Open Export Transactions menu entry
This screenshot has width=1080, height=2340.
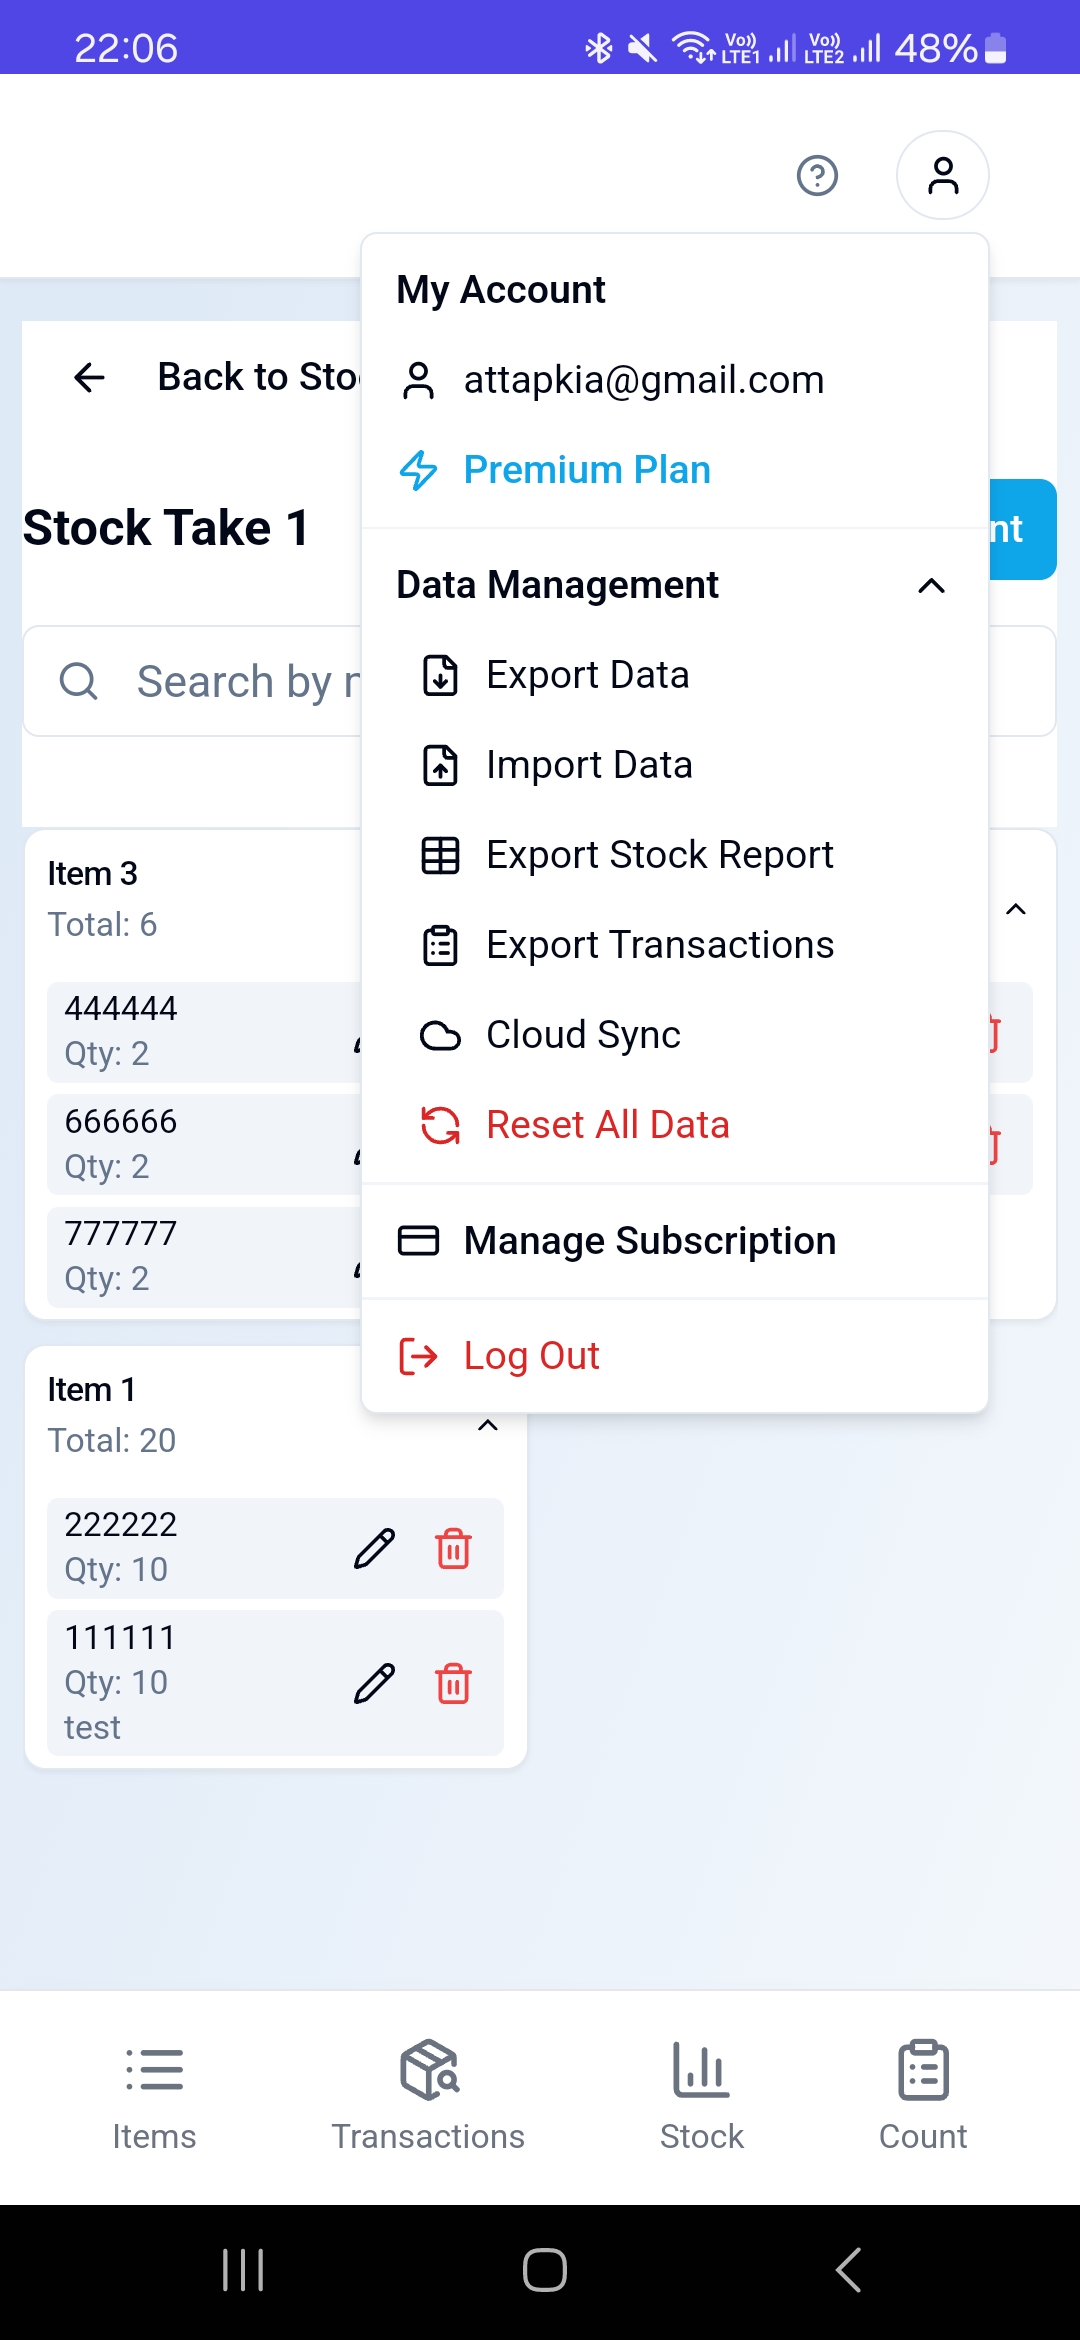click(x=659, y=946)
